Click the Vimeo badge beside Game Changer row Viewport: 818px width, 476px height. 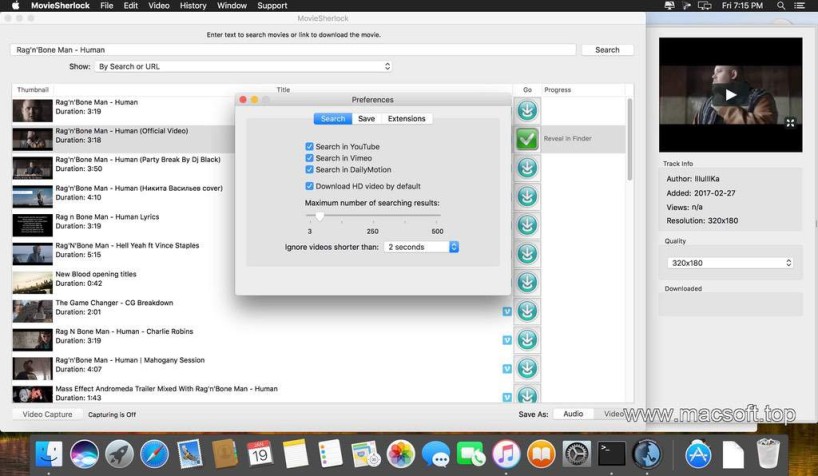[507, 311]
